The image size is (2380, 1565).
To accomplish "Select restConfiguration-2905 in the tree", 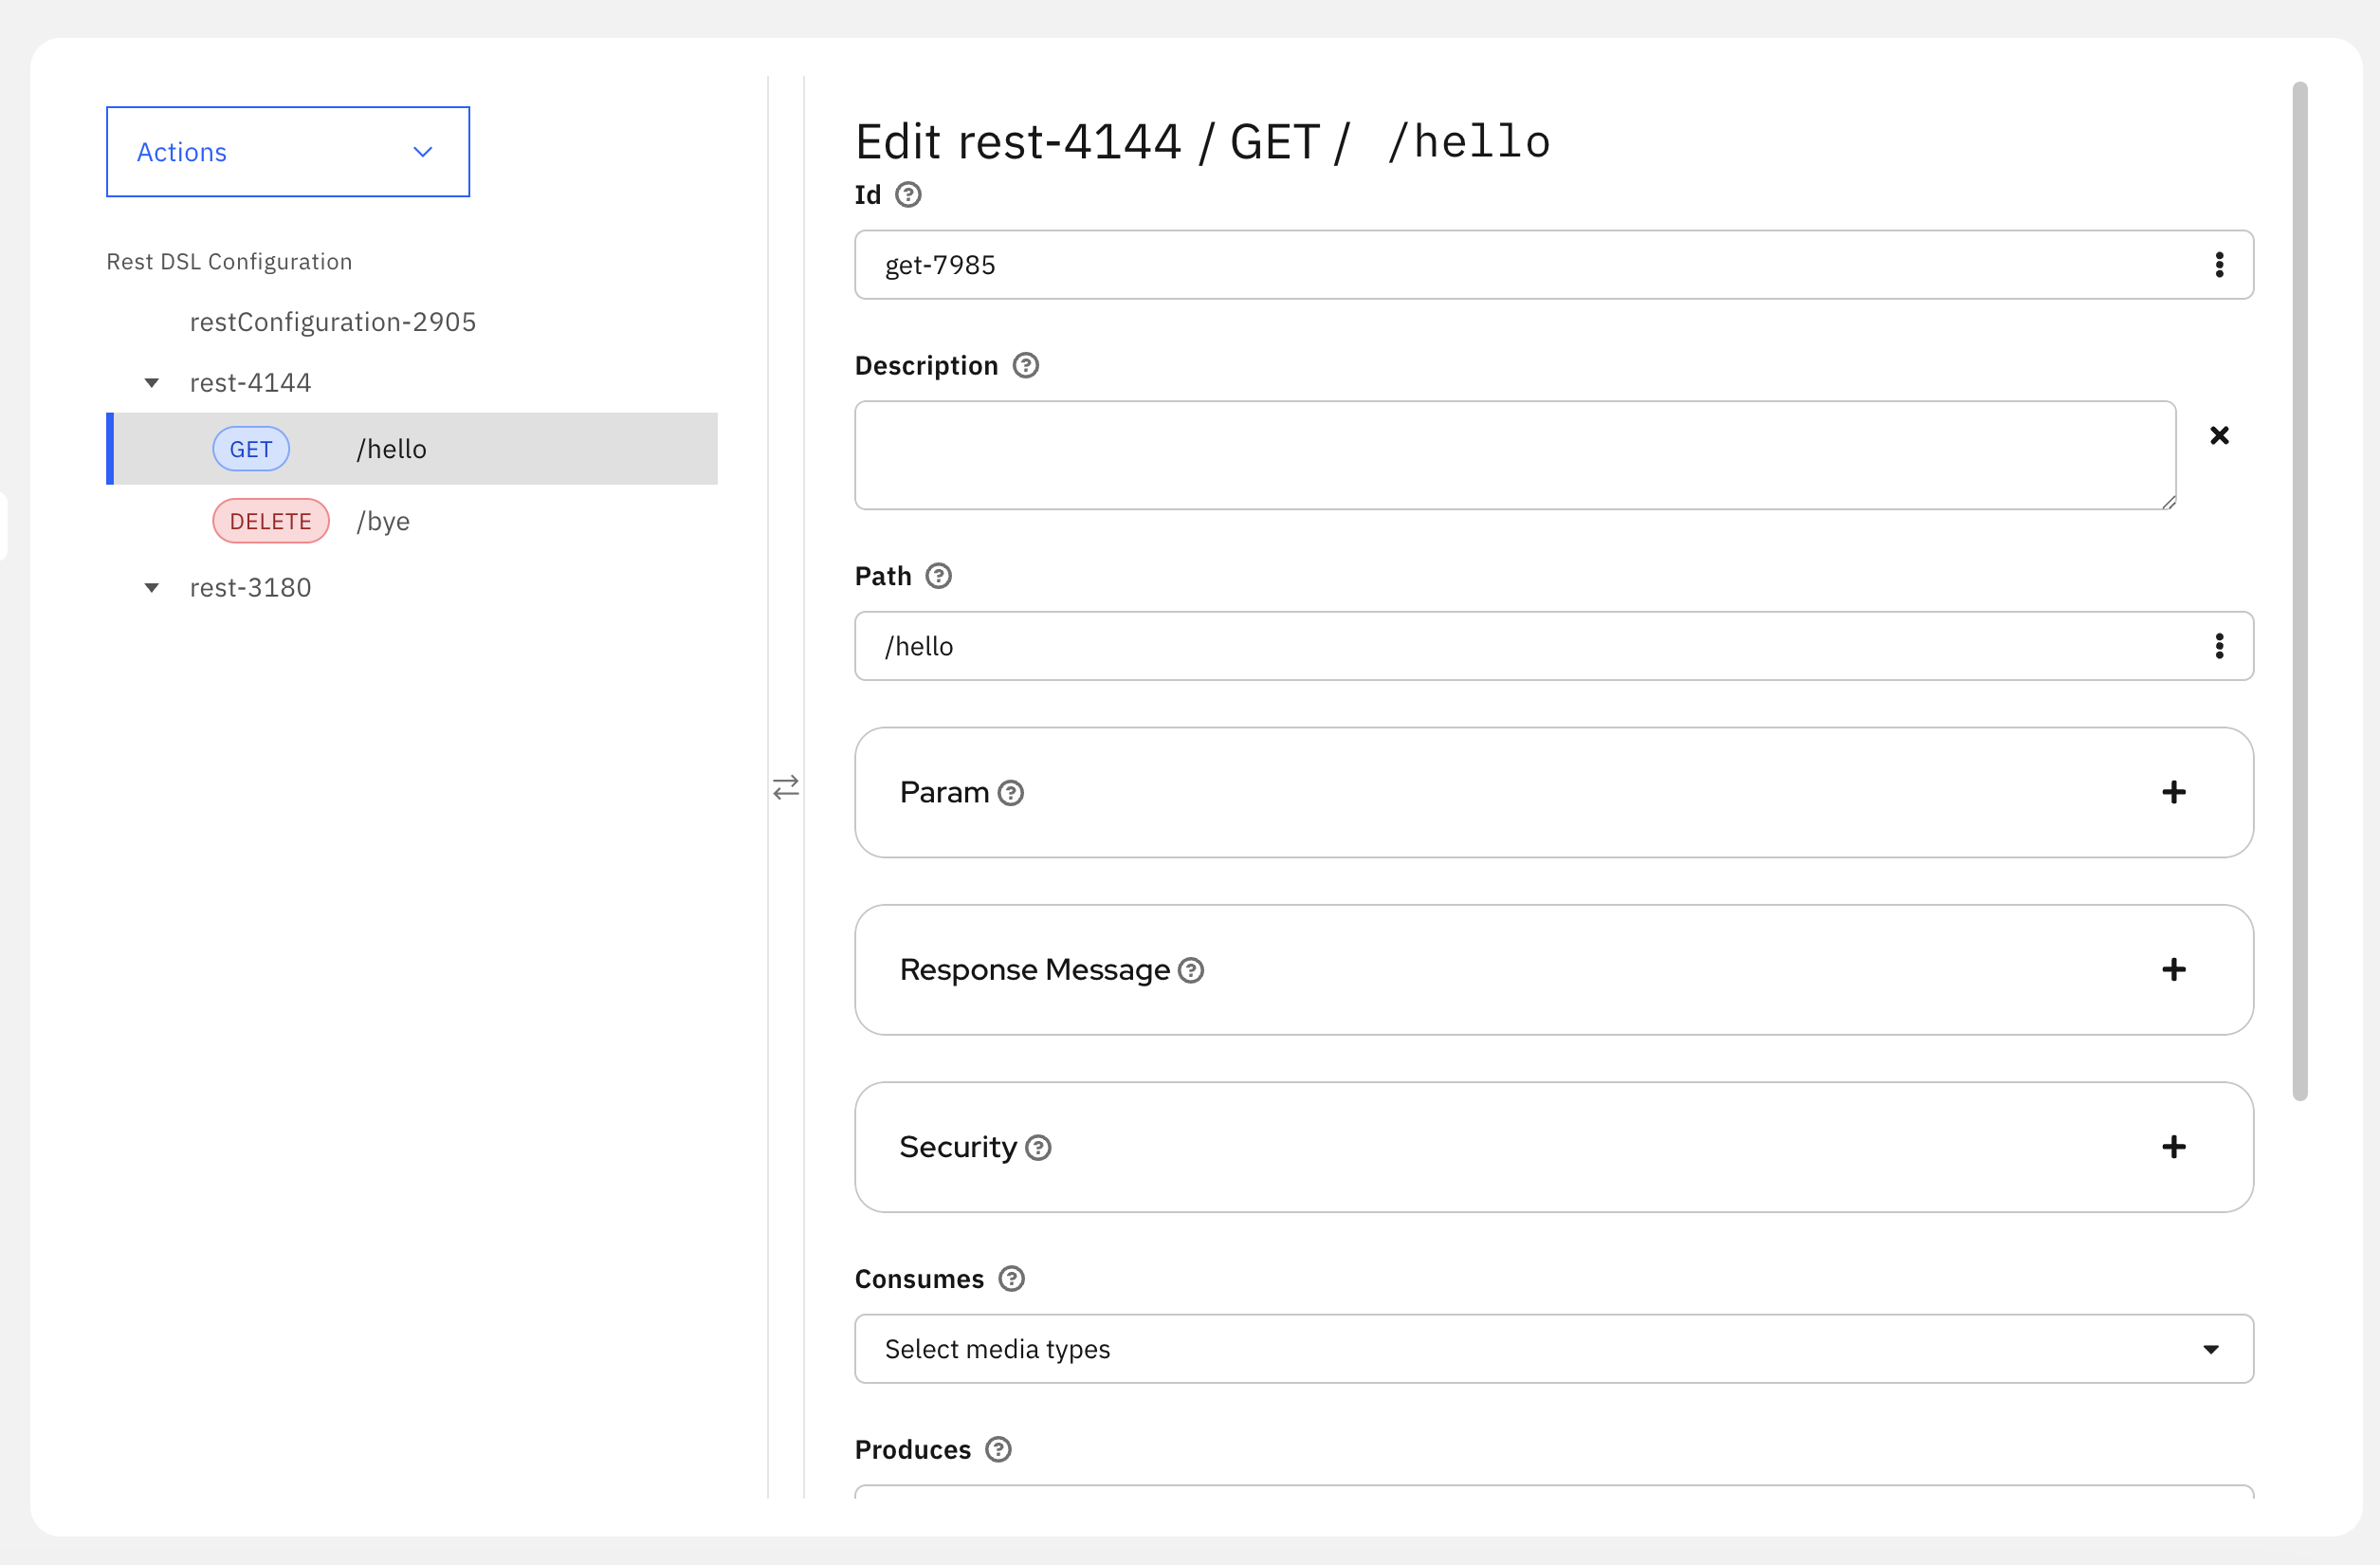I will coord(333,321).
